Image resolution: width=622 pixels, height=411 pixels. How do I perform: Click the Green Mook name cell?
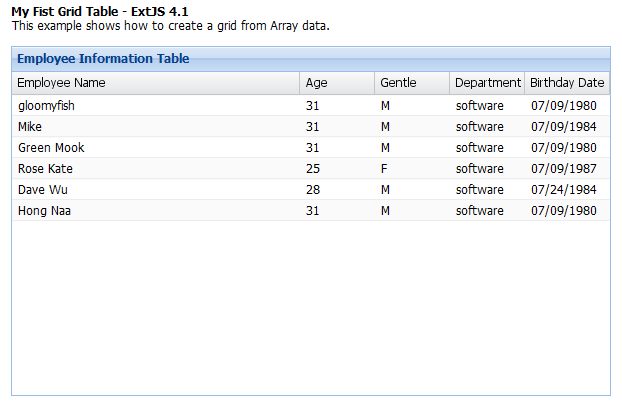click(x=51, y=148)
